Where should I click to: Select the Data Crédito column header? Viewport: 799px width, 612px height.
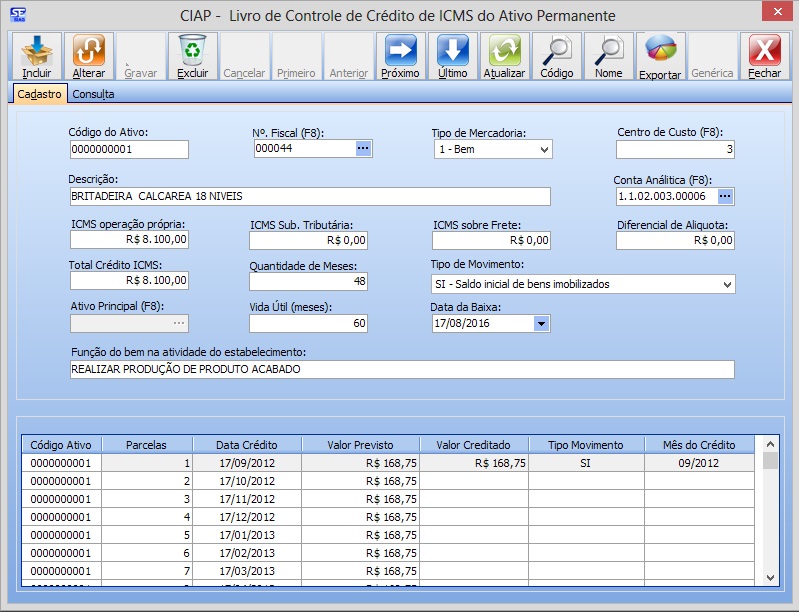[246, 445]
